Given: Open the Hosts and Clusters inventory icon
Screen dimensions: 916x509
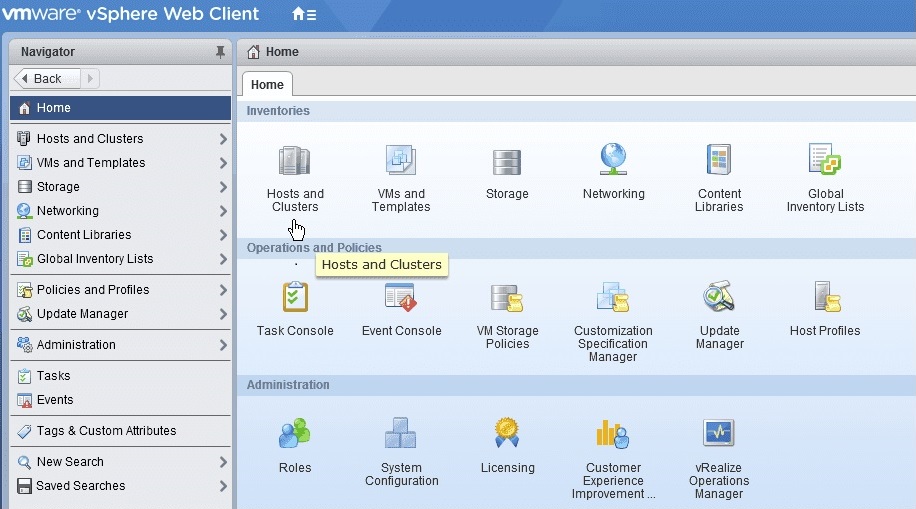Looking at the screenshot, I should tap(295, 161).
